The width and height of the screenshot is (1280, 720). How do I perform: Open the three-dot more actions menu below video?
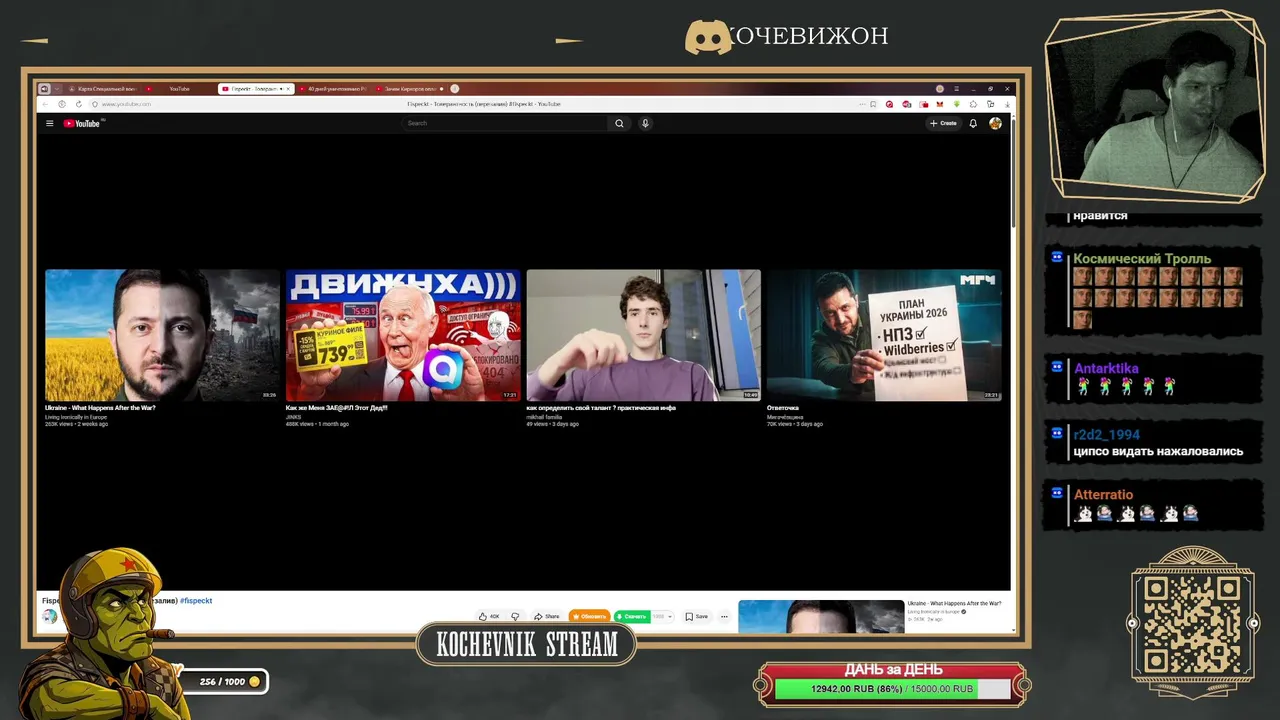click(724, 616)
